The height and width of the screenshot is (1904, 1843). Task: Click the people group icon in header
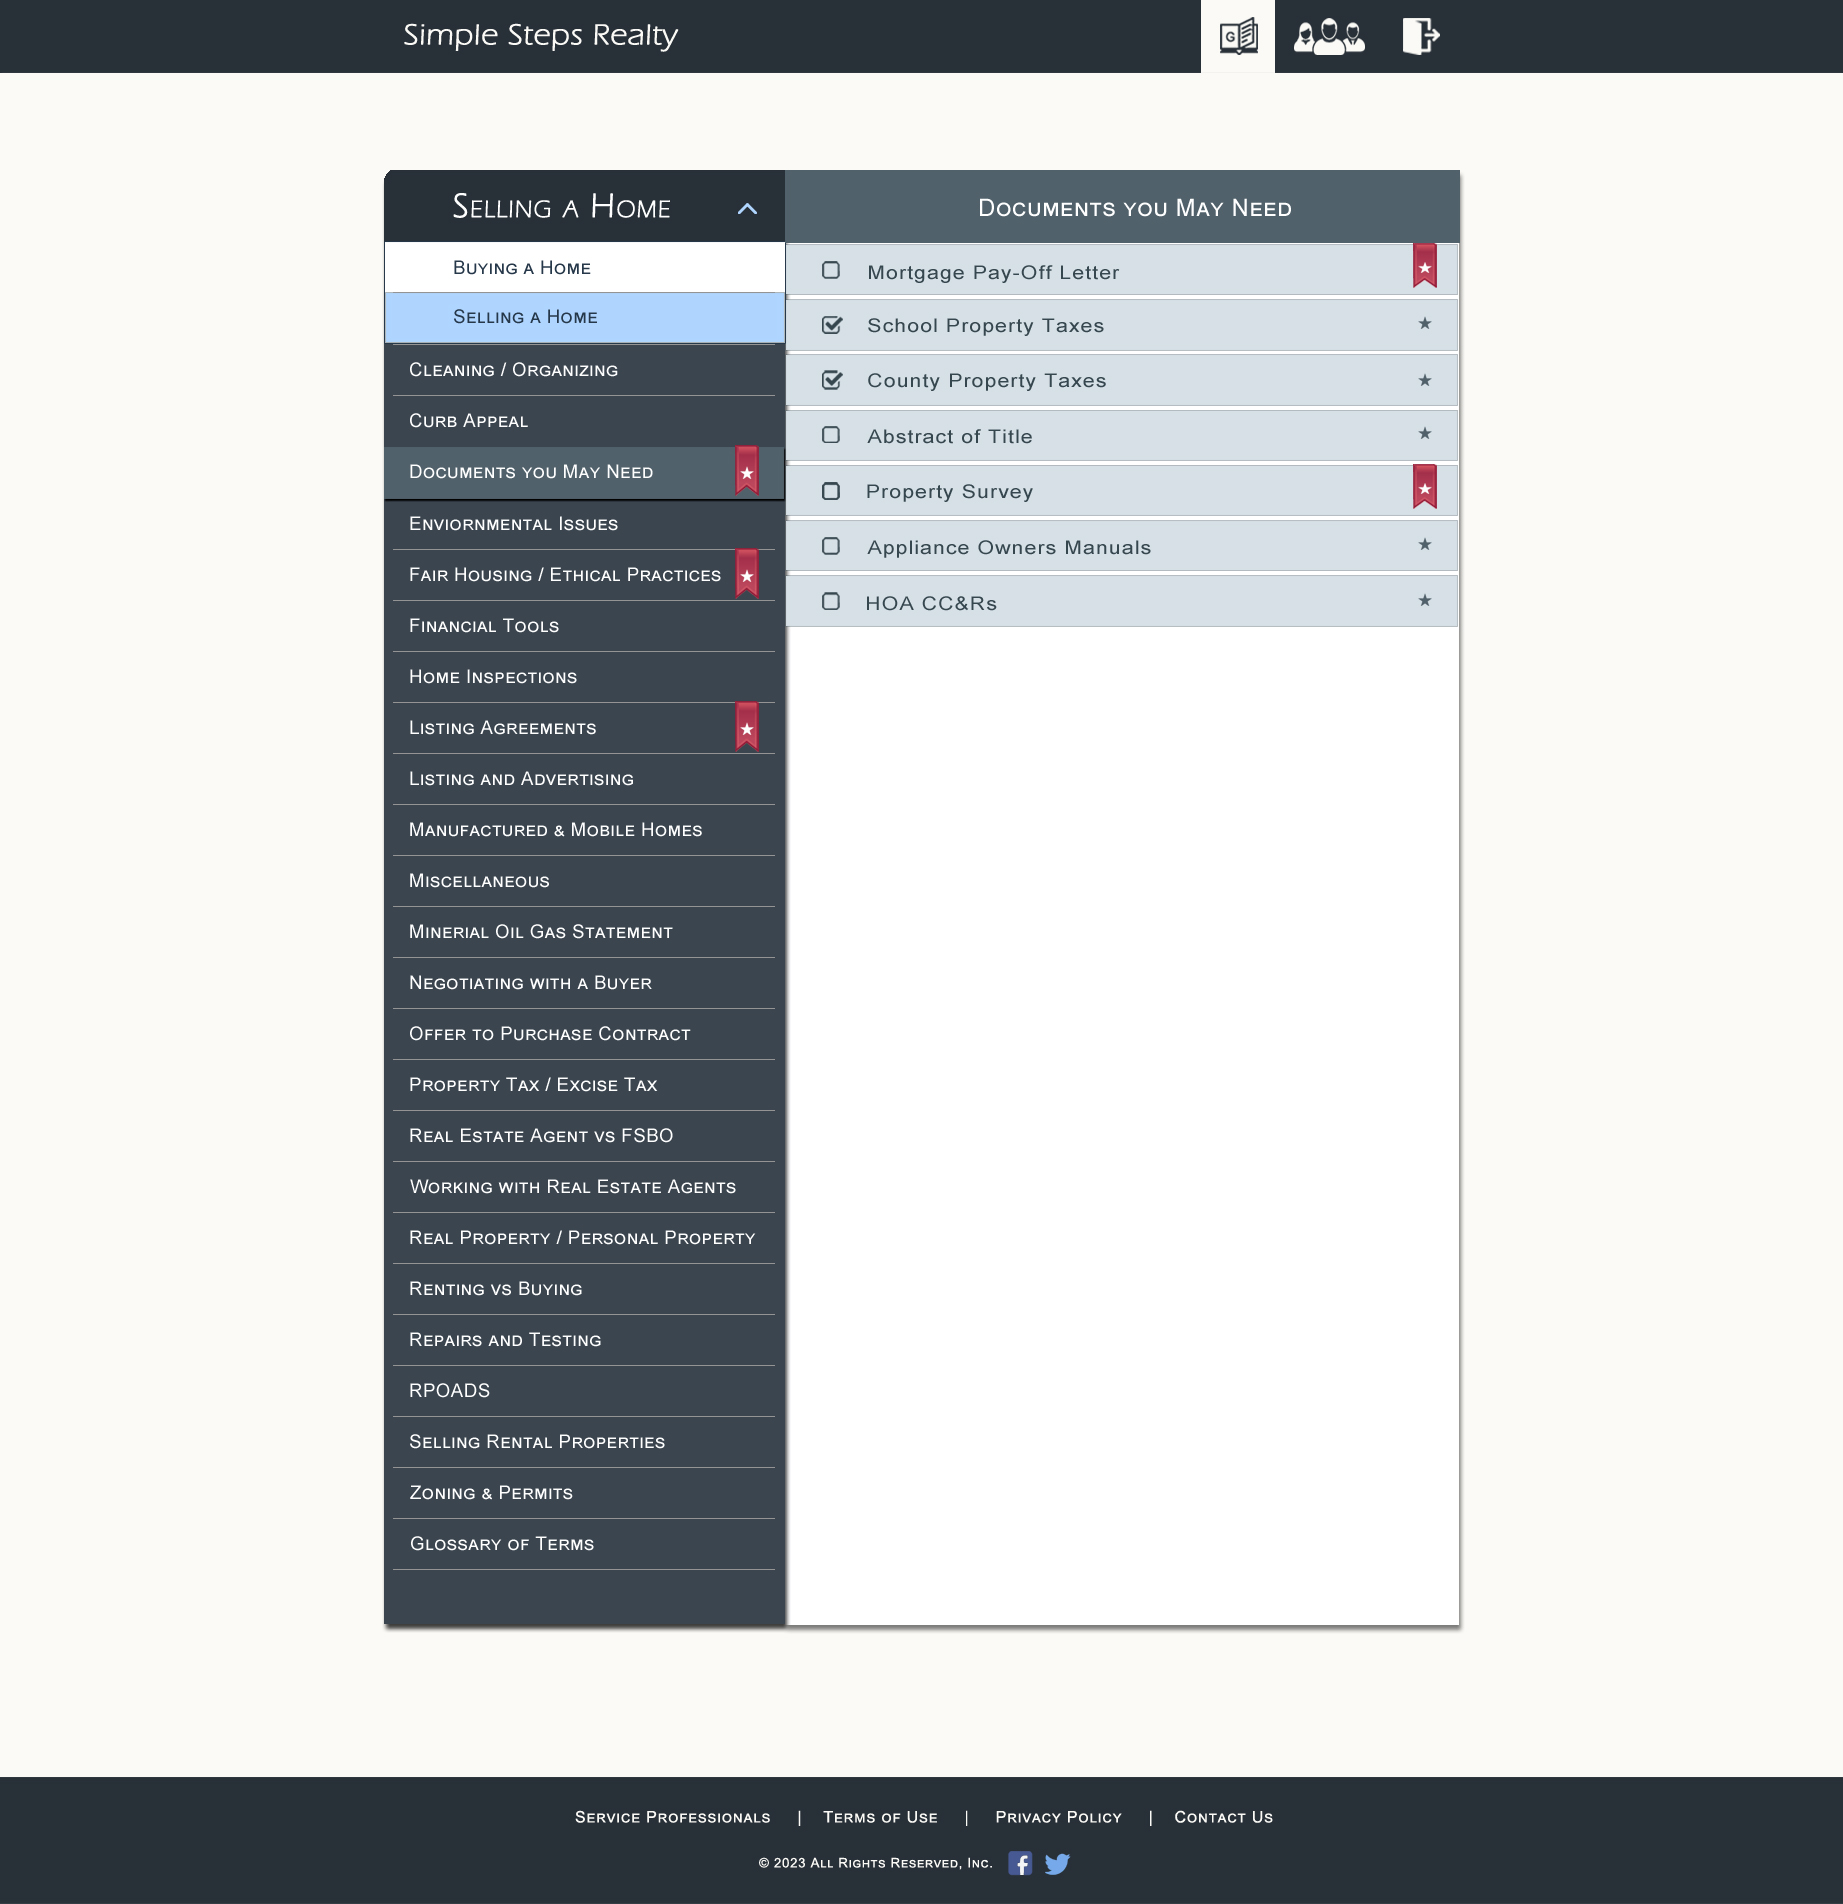[x=1328, y=37]
